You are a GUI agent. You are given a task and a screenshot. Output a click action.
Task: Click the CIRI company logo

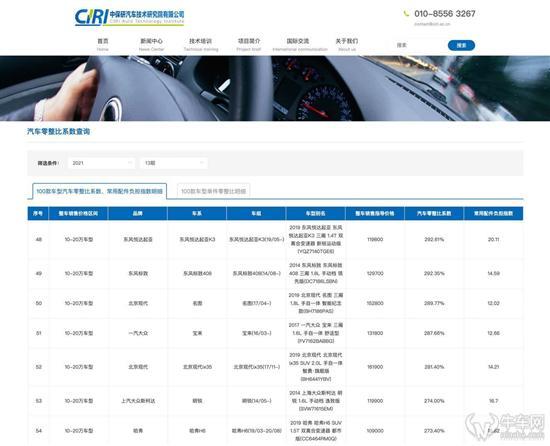point(129,17)
